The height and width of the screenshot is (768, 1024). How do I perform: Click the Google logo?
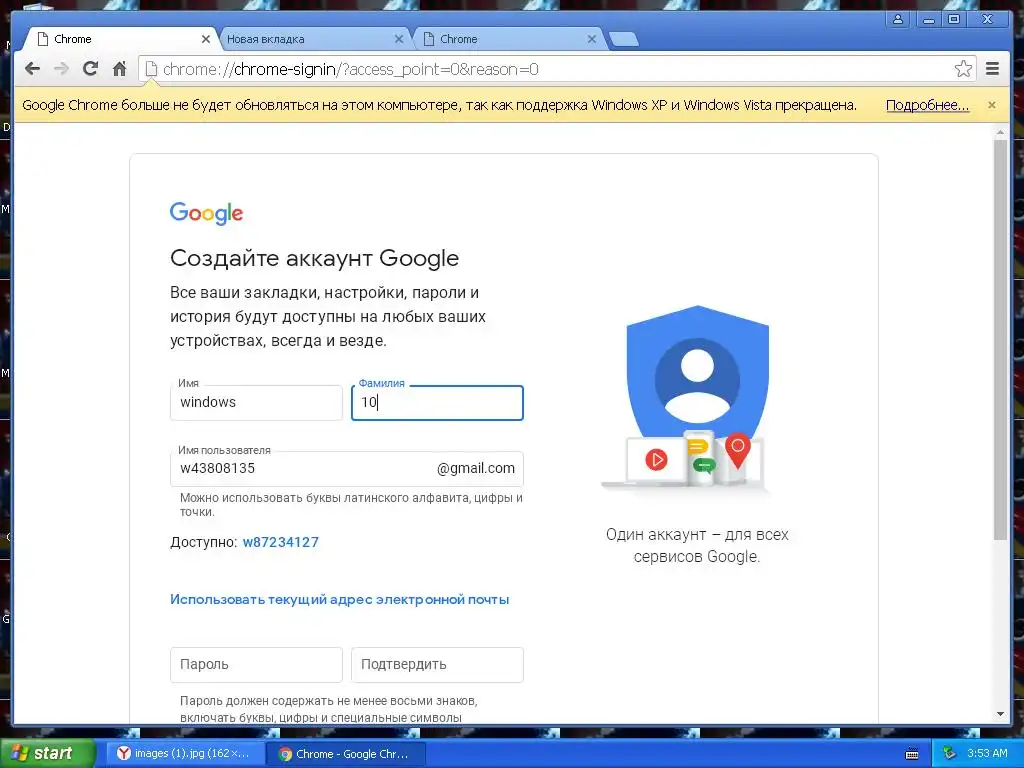click(206, 214)
